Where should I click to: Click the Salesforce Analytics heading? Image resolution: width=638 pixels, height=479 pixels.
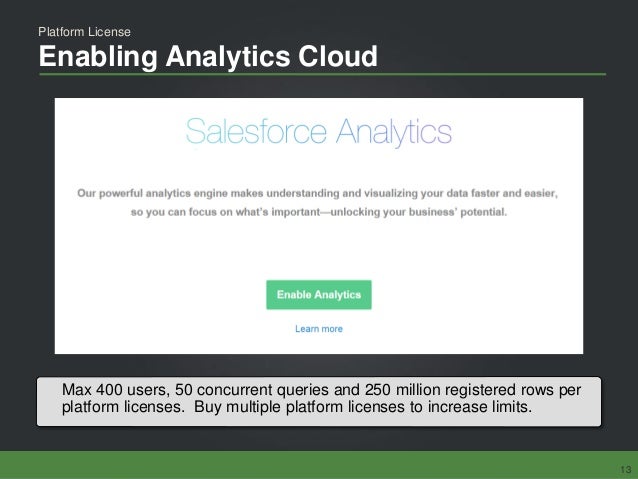point(319,131)
